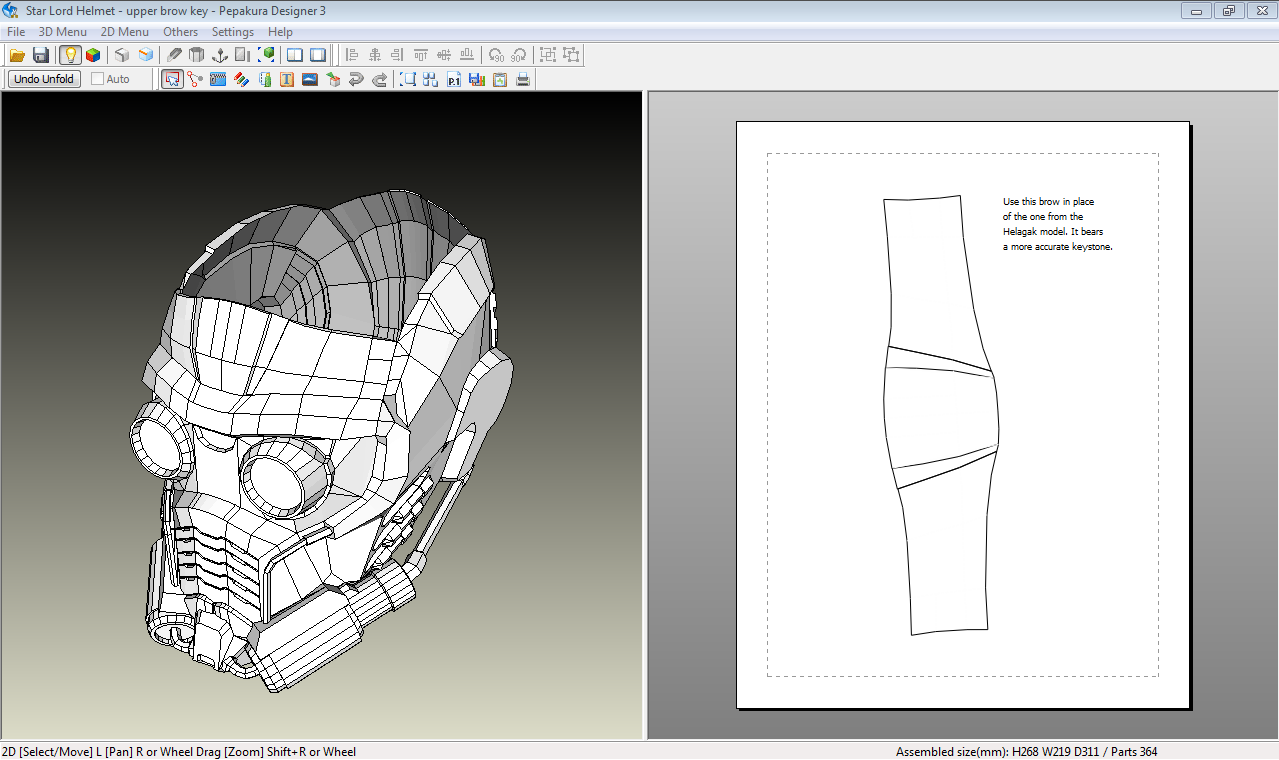The height and width of the screenshot is (760, 1279).
Task: Click the align horizontal center icon
Action: tap(375, 55)
